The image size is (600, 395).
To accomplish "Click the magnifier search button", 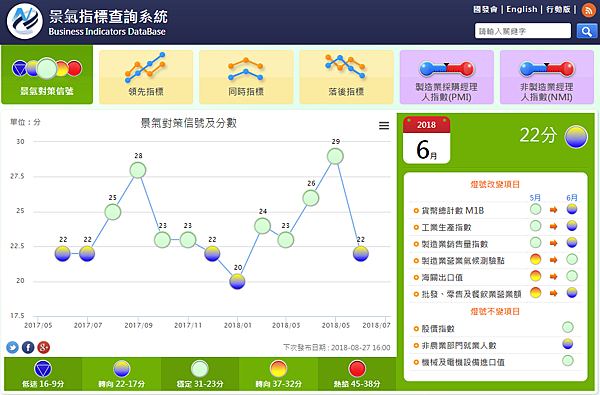I will coord(587,31).
